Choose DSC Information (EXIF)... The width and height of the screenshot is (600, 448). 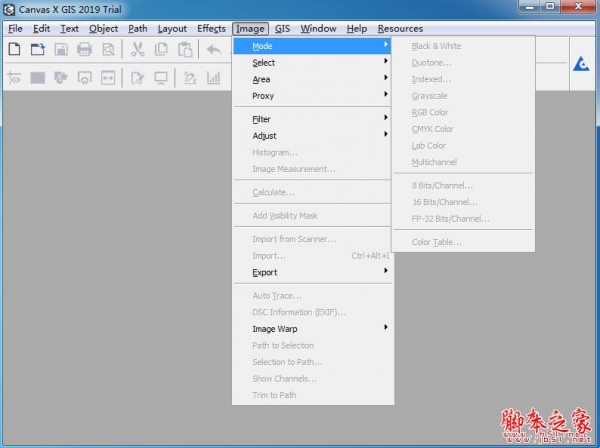coord(312,312)
